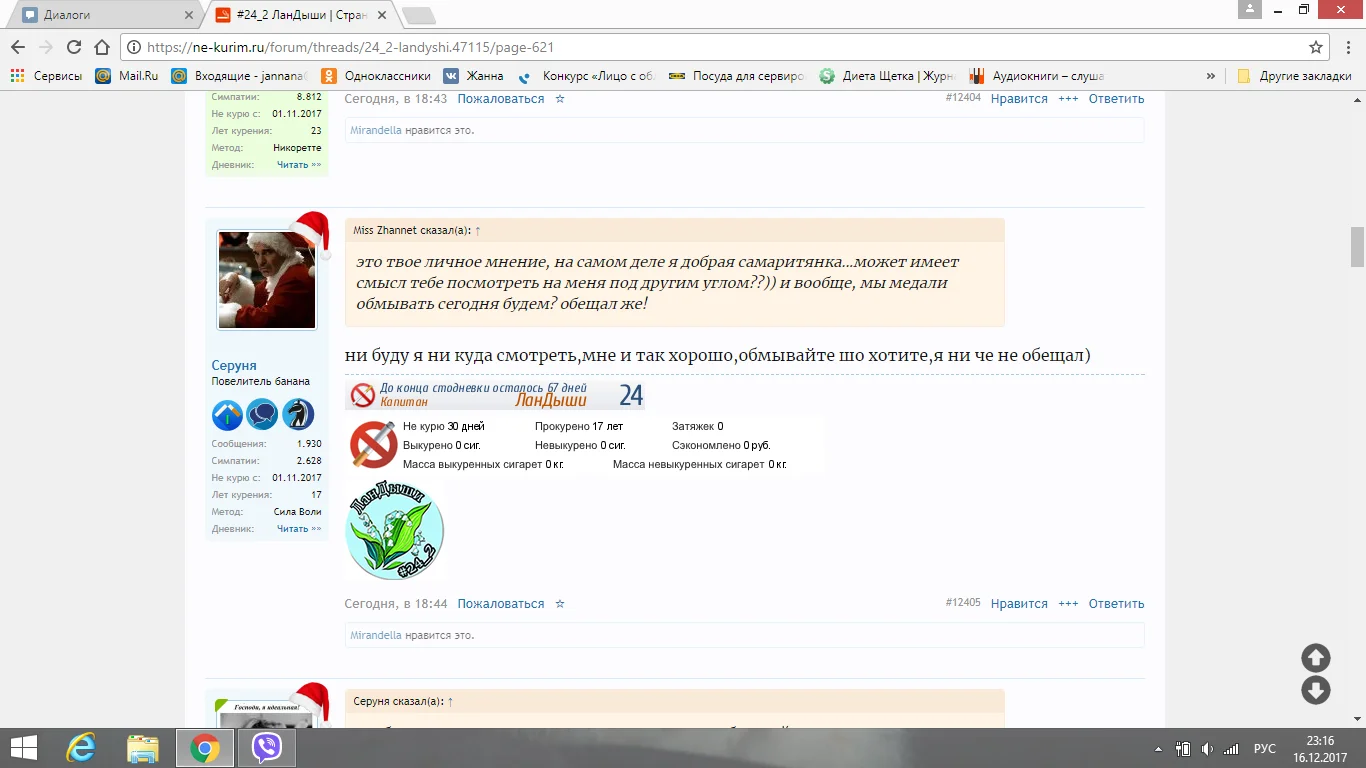Click Серуня's first blue badge icon

pos(227,414)
